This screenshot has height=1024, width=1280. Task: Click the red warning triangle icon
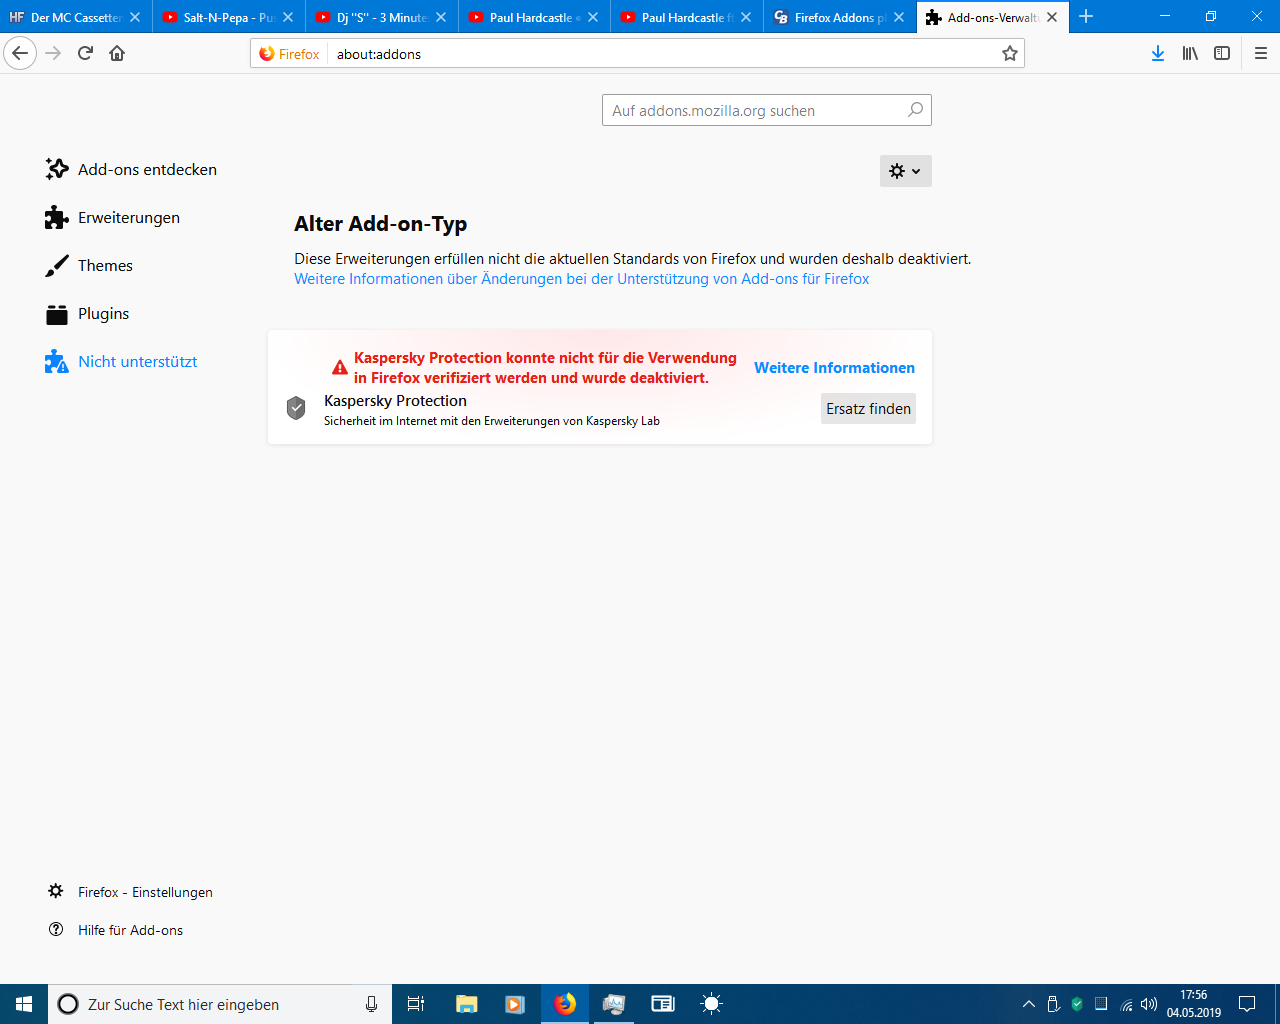tap(340, 368)
